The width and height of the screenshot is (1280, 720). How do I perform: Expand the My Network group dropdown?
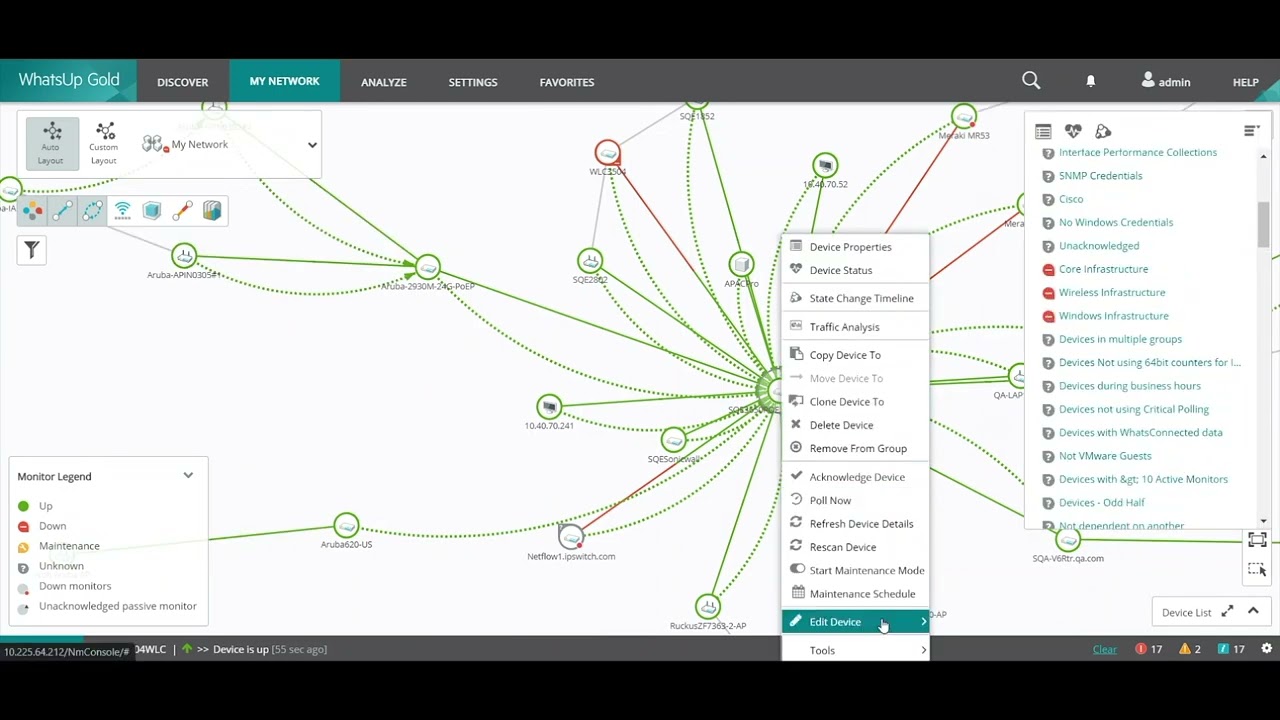pyautogui.click(x=312, y=145)
